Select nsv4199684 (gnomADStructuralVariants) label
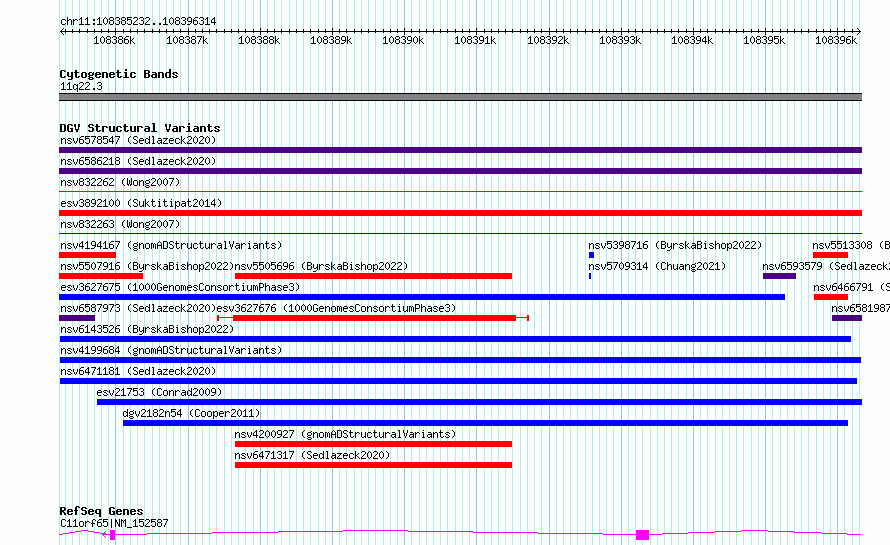 tap(171, 350)
